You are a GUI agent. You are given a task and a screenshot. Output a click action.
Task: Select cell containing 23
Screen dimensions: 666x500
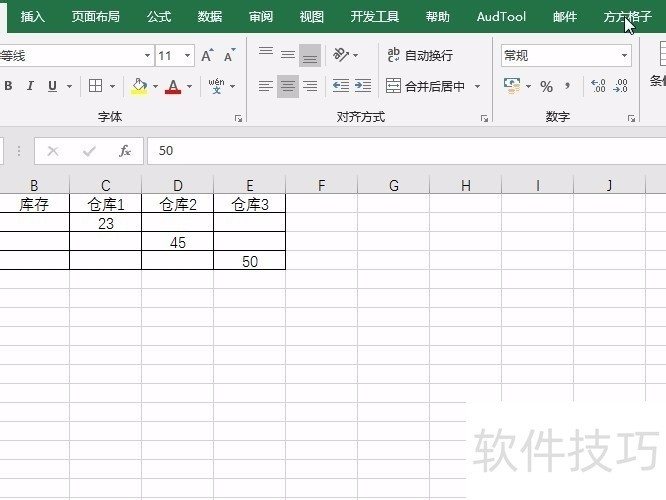click(x=106, y=223)
